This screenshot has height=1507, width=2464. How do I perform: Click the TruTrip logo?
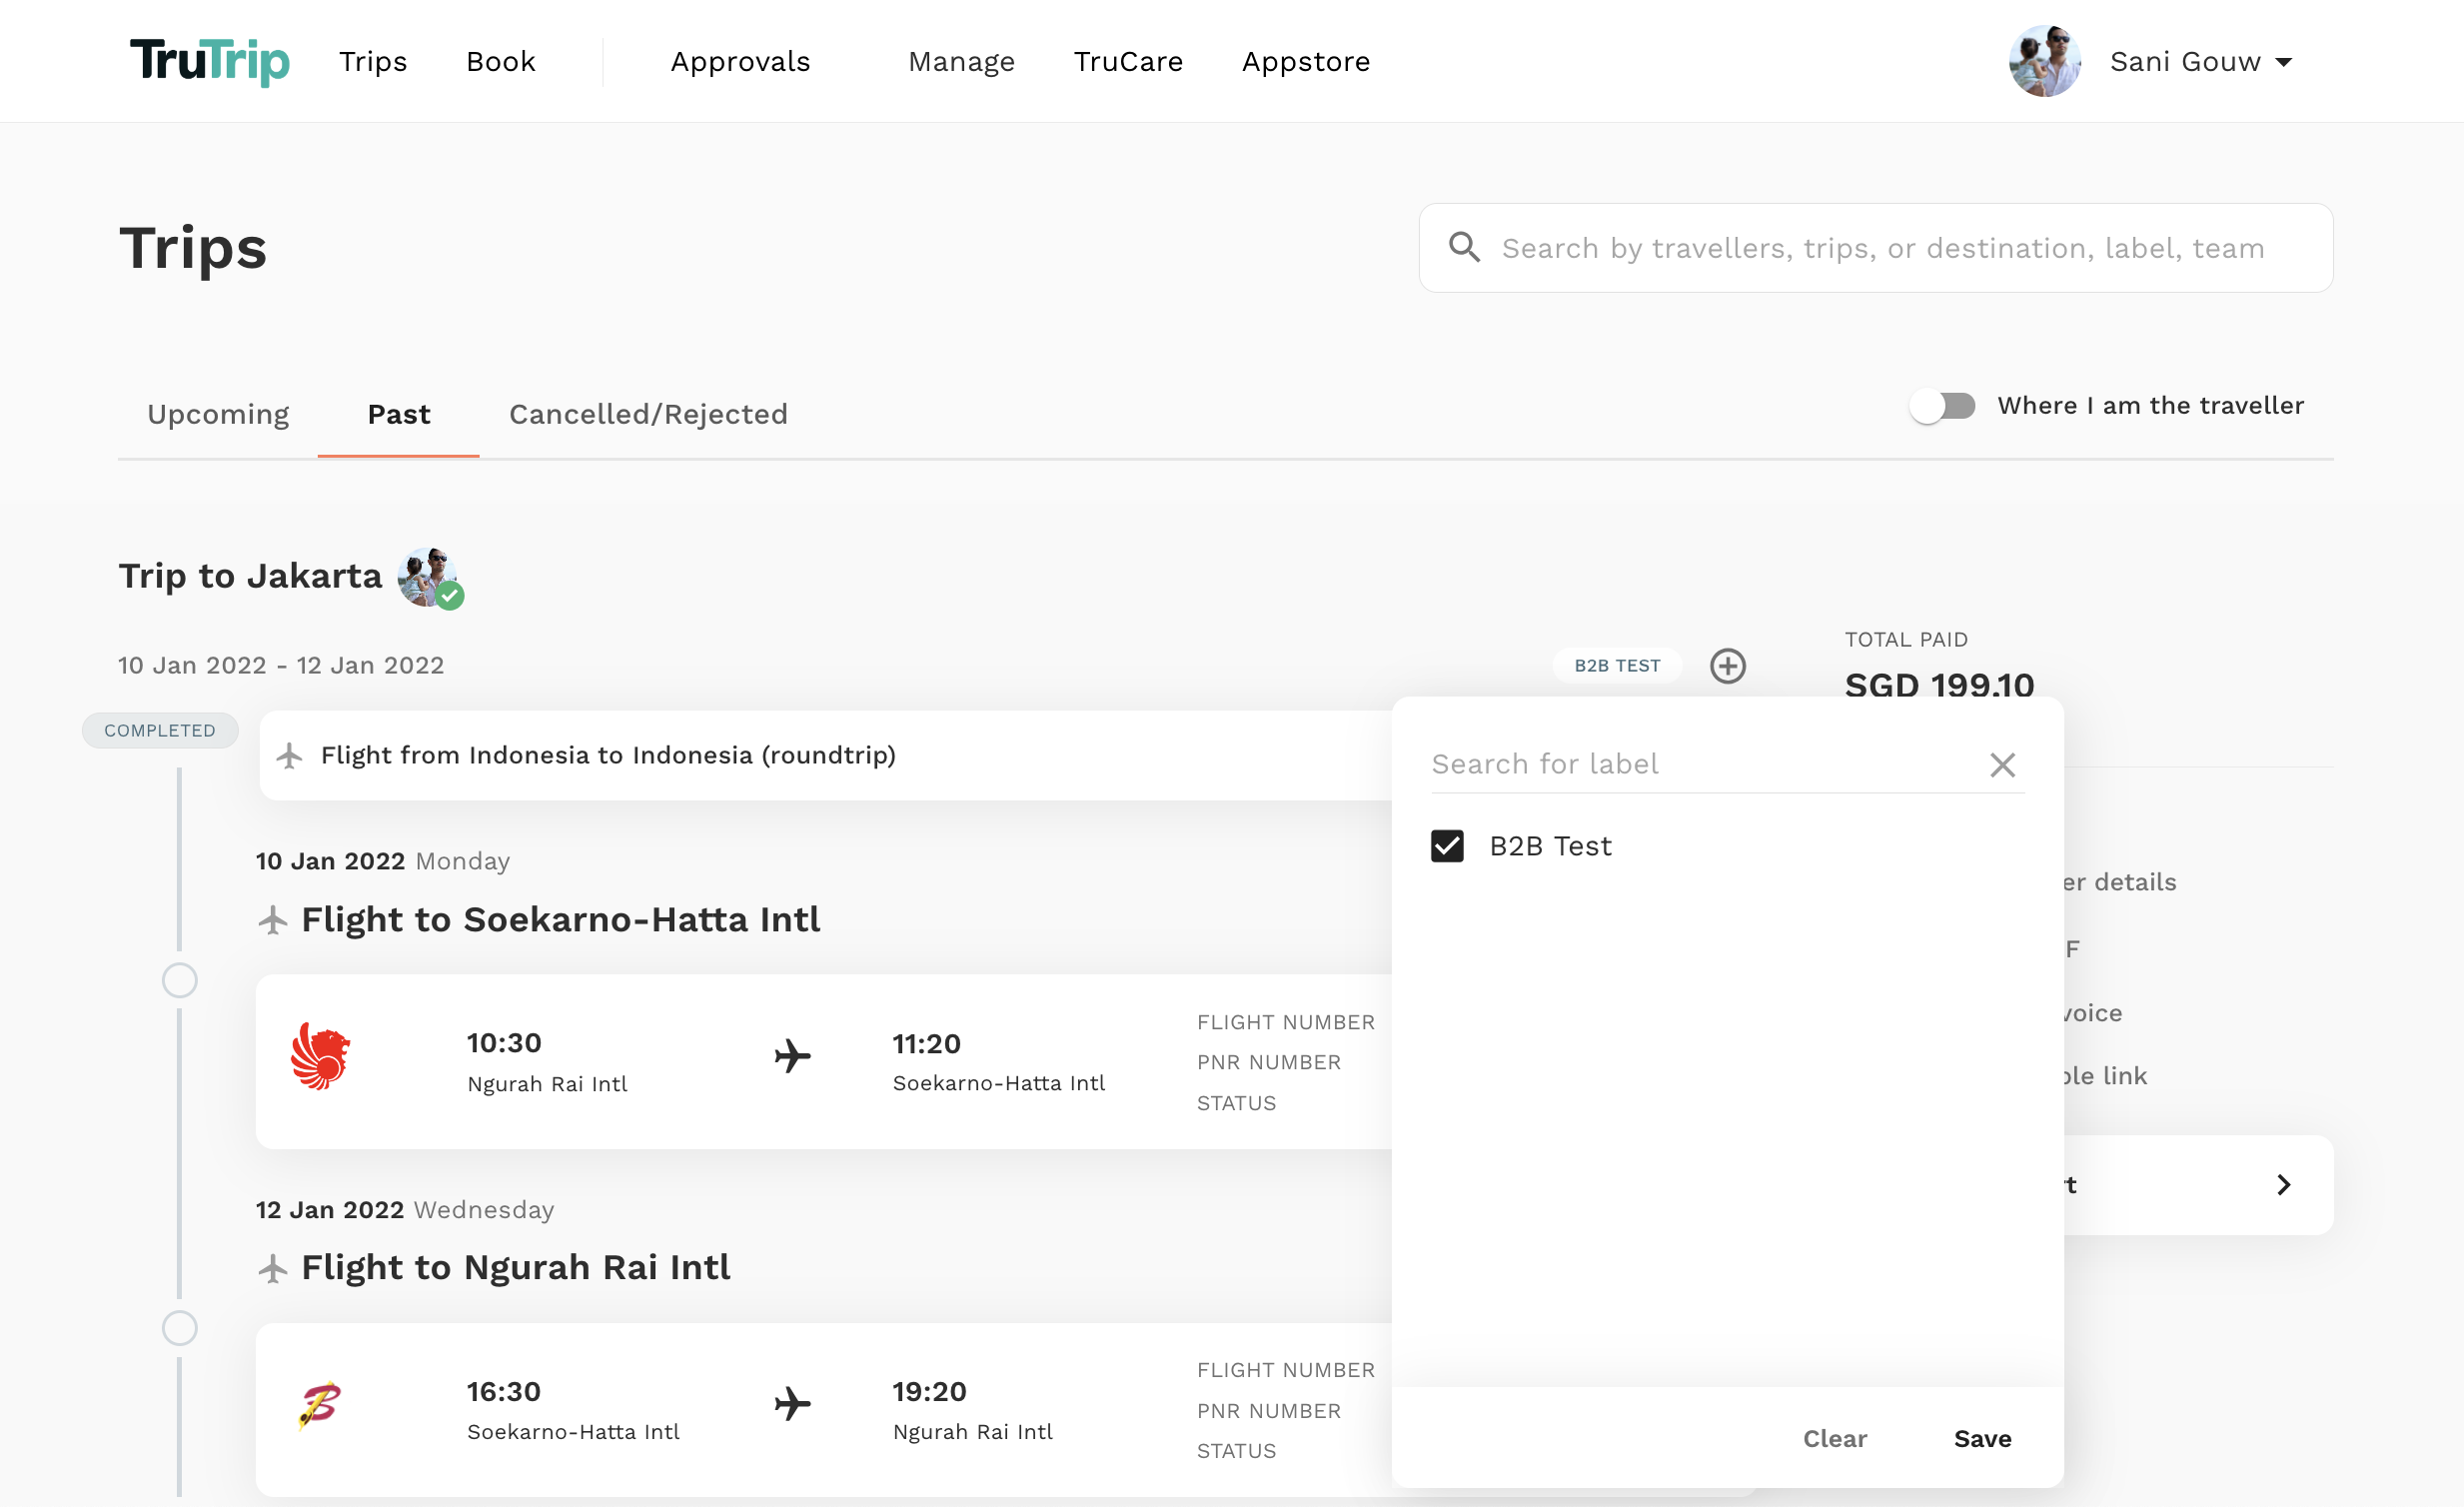(210, 61)
